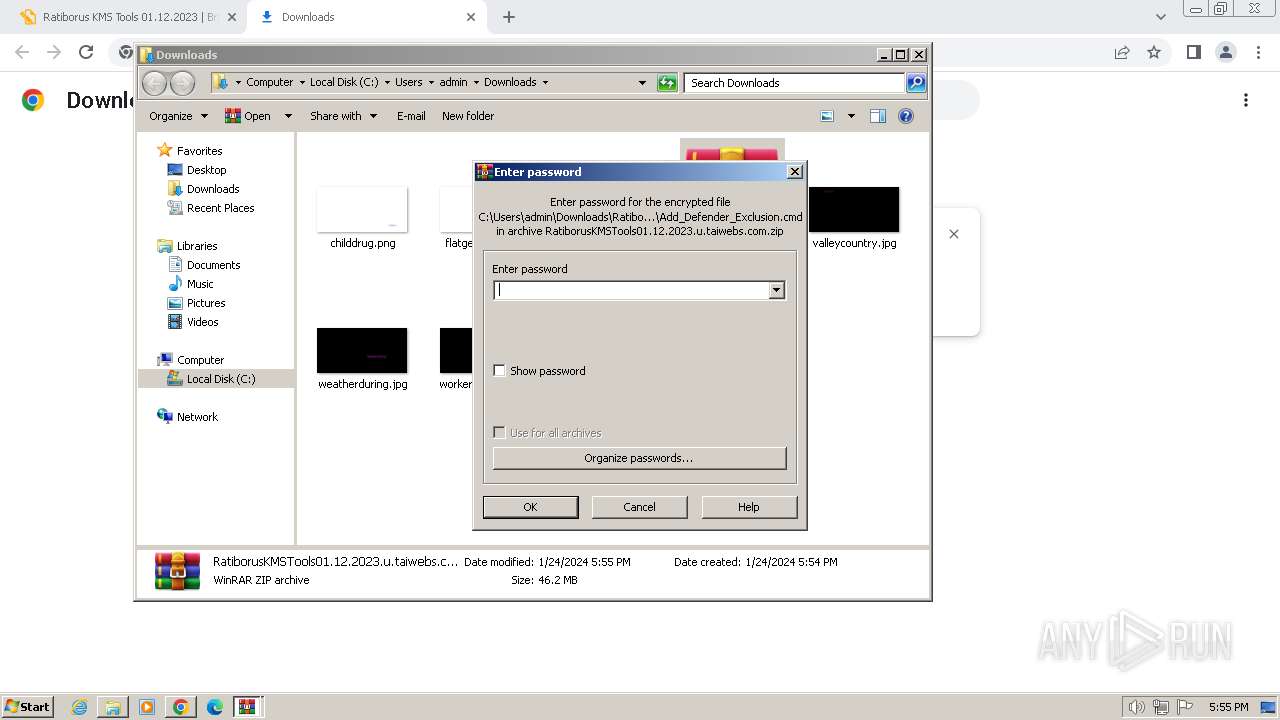Click the Users breadcrumb in address bar

coord(408,83)
